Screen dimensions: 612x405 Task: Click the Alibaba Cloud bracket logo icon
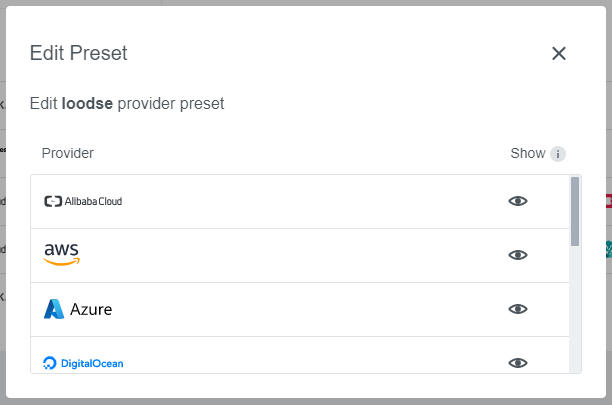tap(53, 201)
